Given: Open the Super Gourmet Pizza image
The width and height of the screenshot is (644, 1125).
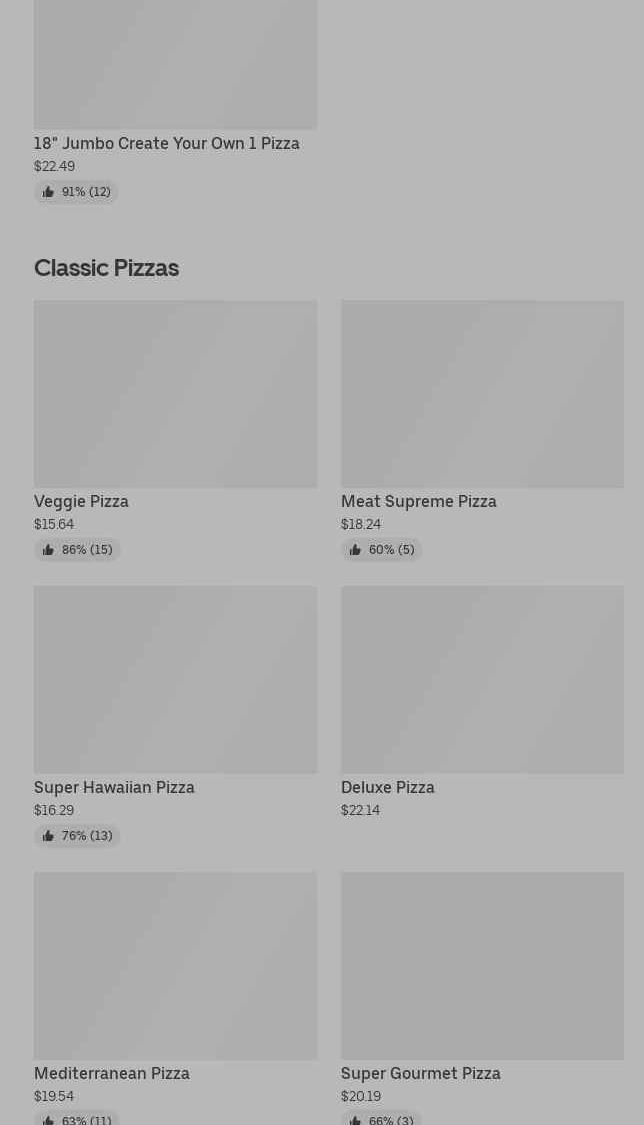Looking at the screenshot, I should 482,966.
